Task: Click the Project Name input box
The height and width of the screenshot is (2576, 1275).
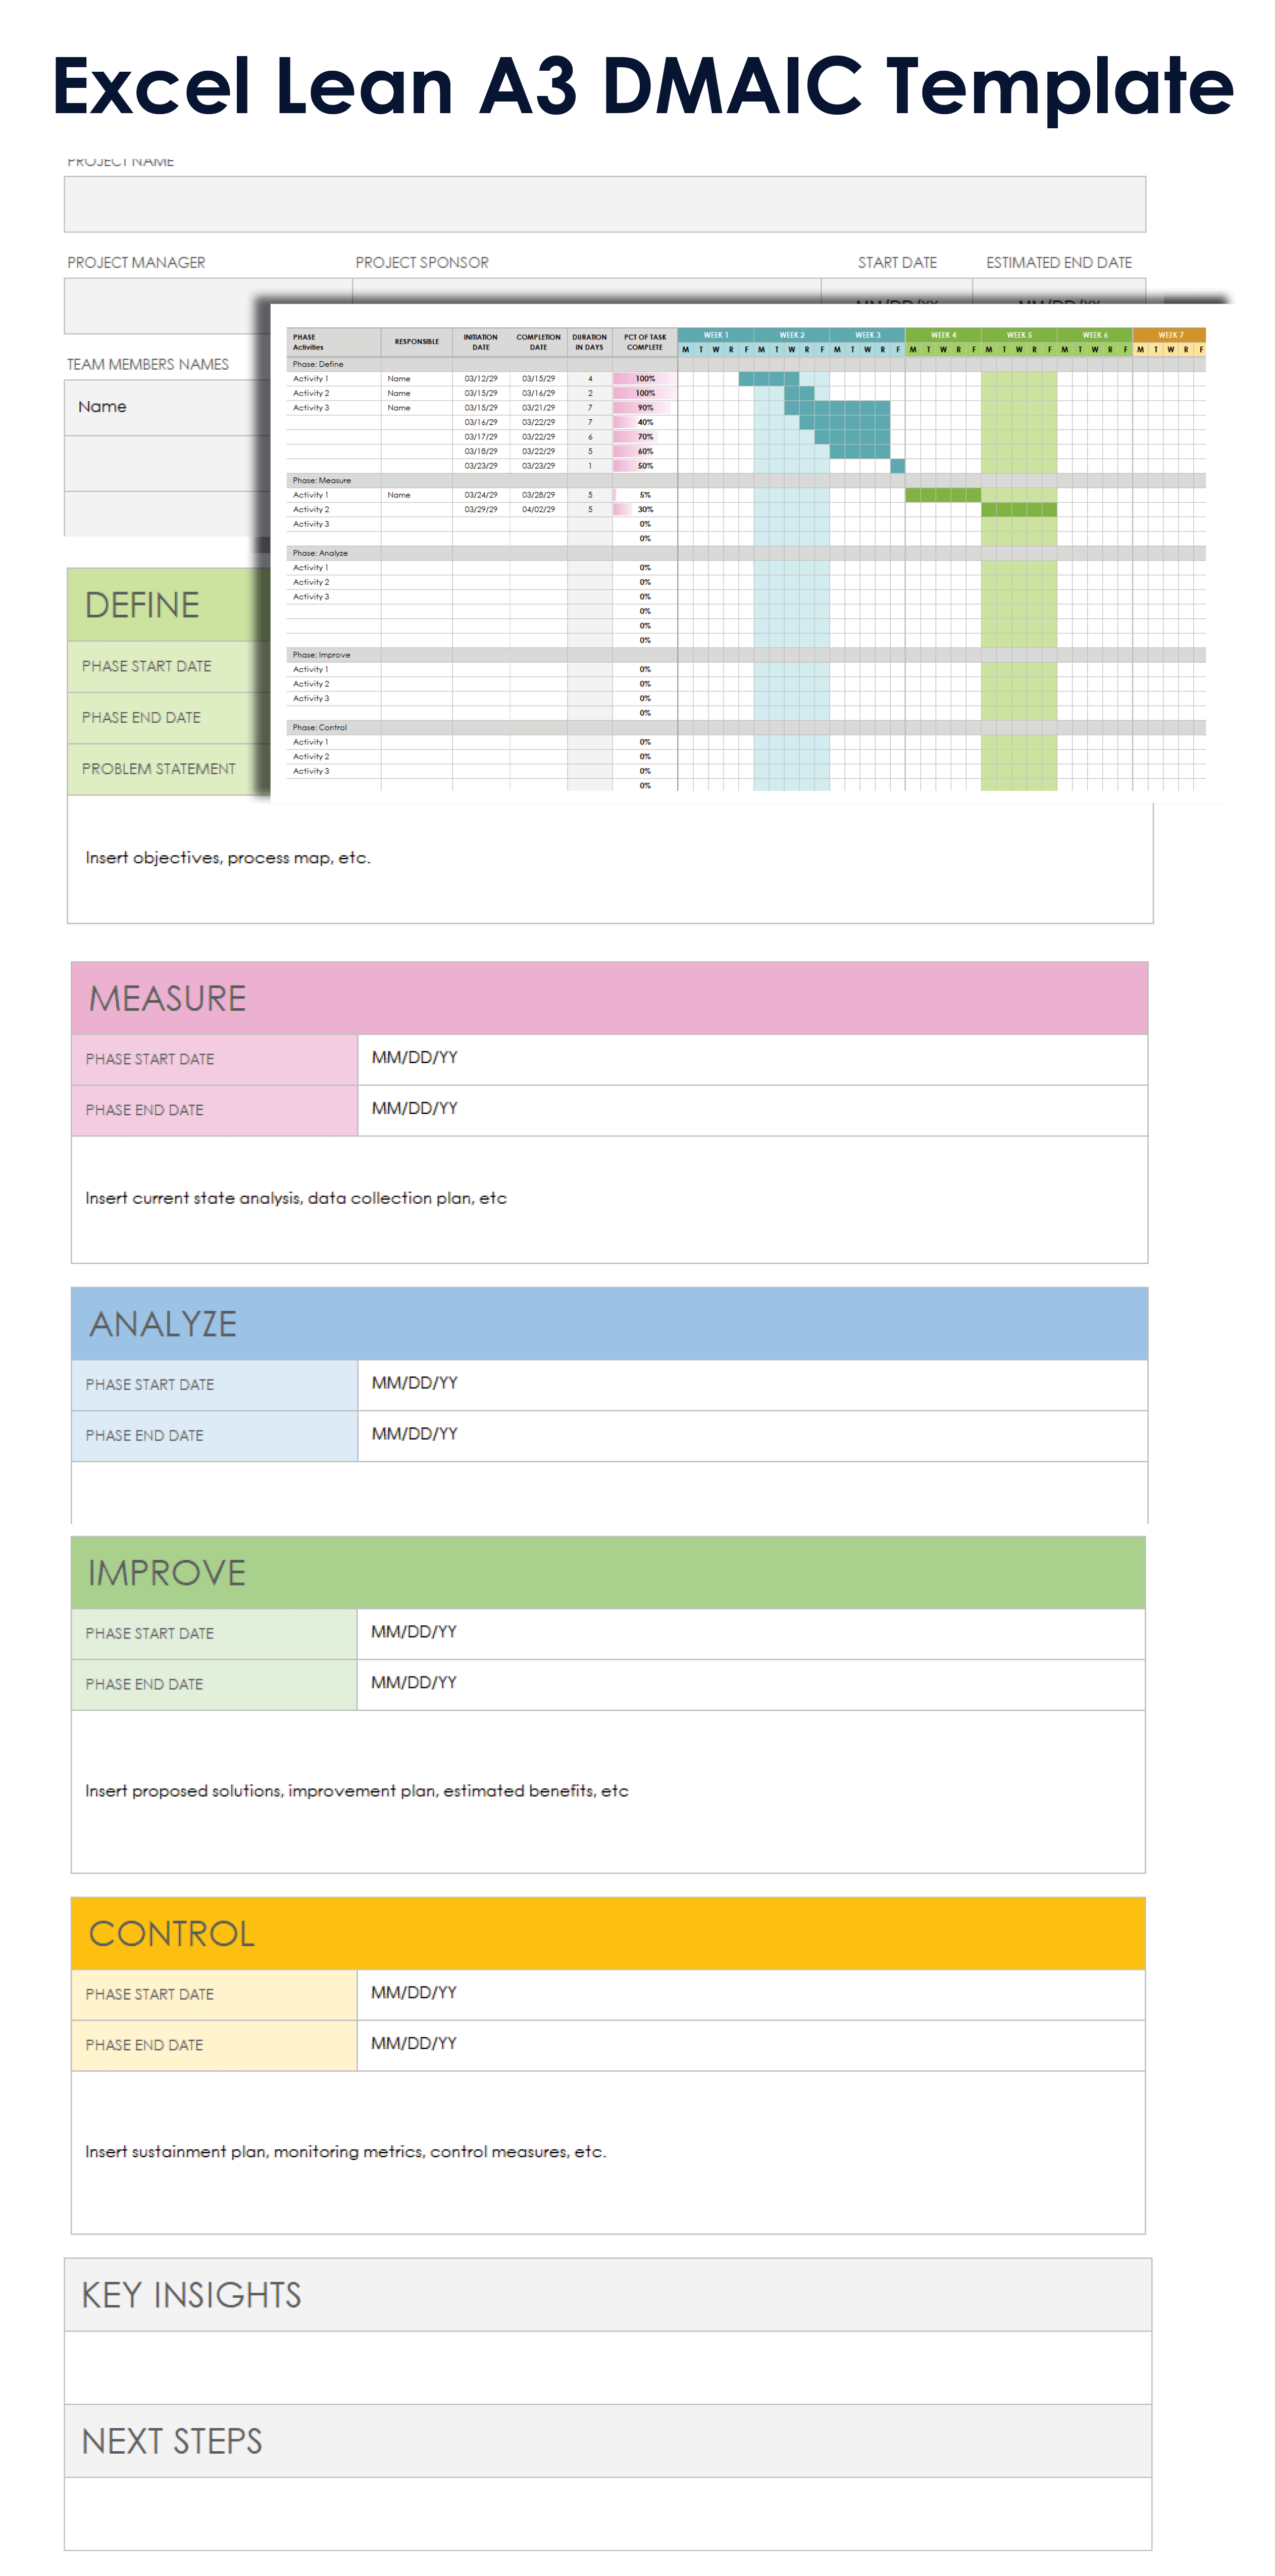Action: click(x=605, y=204)
